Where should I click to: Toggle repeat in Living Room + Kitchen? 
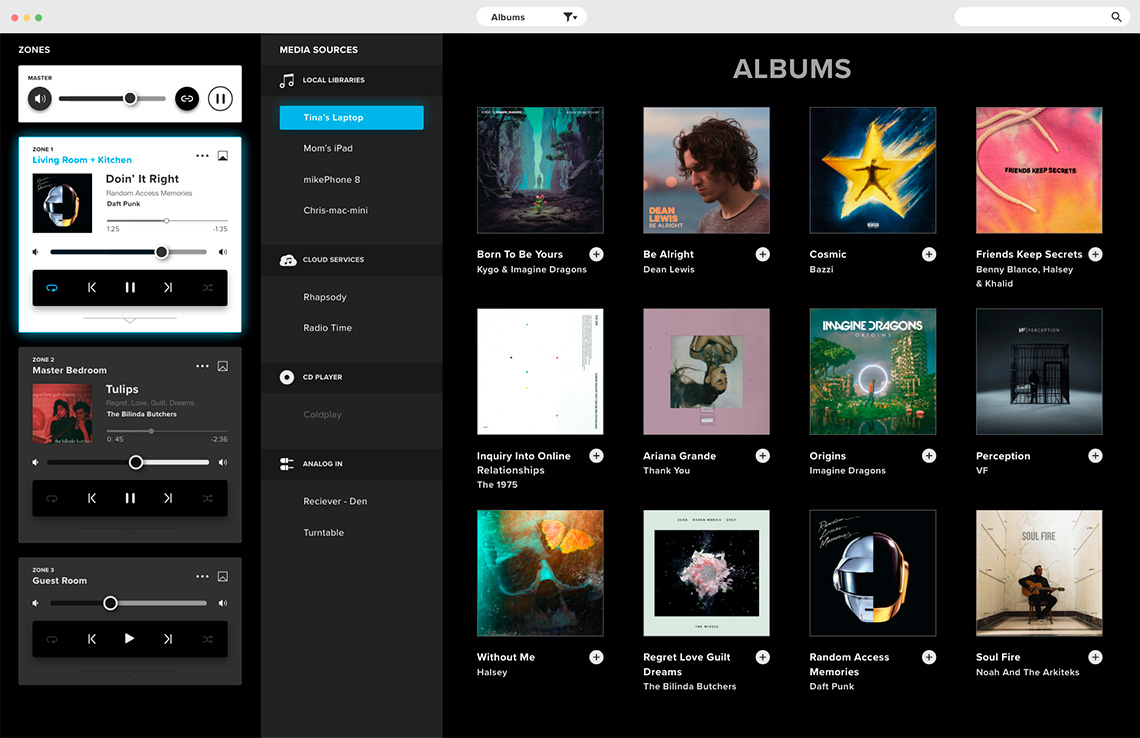[x=52, y=288]
